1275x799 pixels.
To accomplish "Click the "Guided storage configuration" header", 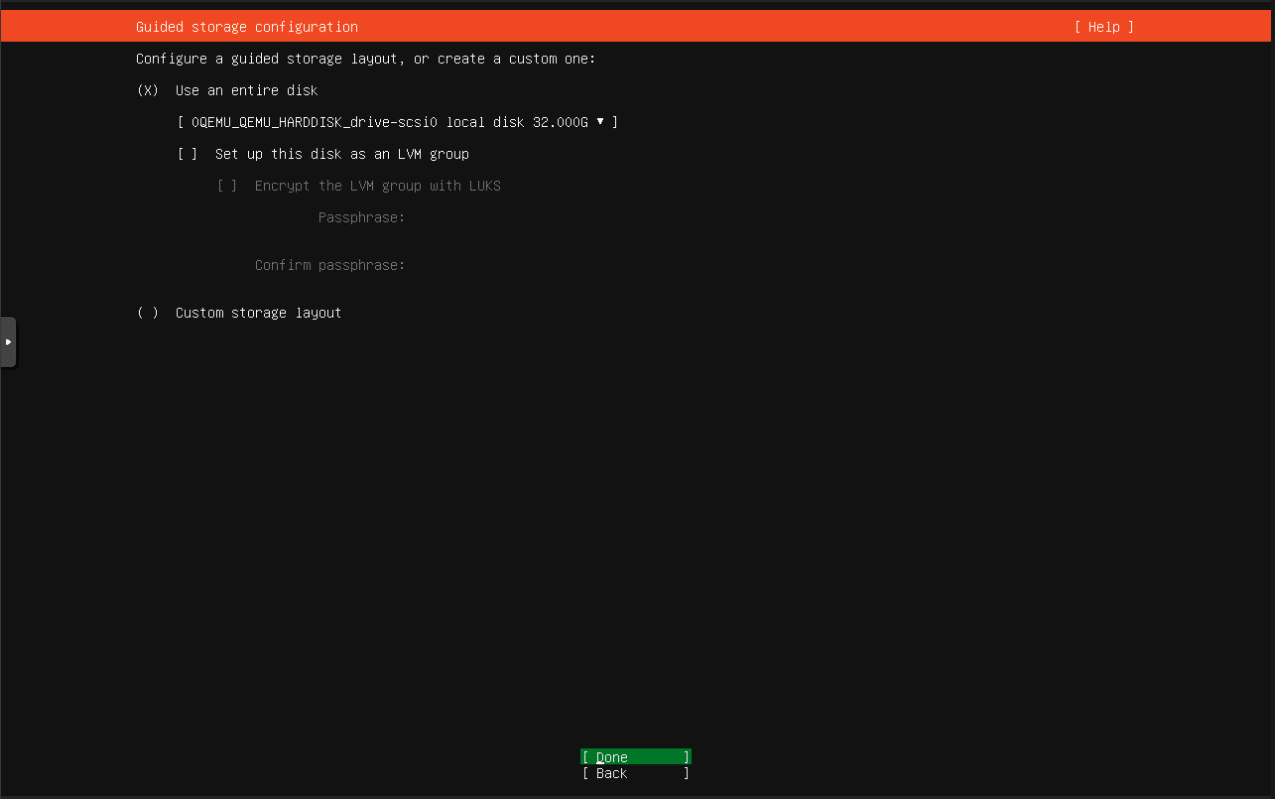I will click(x=246, y=27).
